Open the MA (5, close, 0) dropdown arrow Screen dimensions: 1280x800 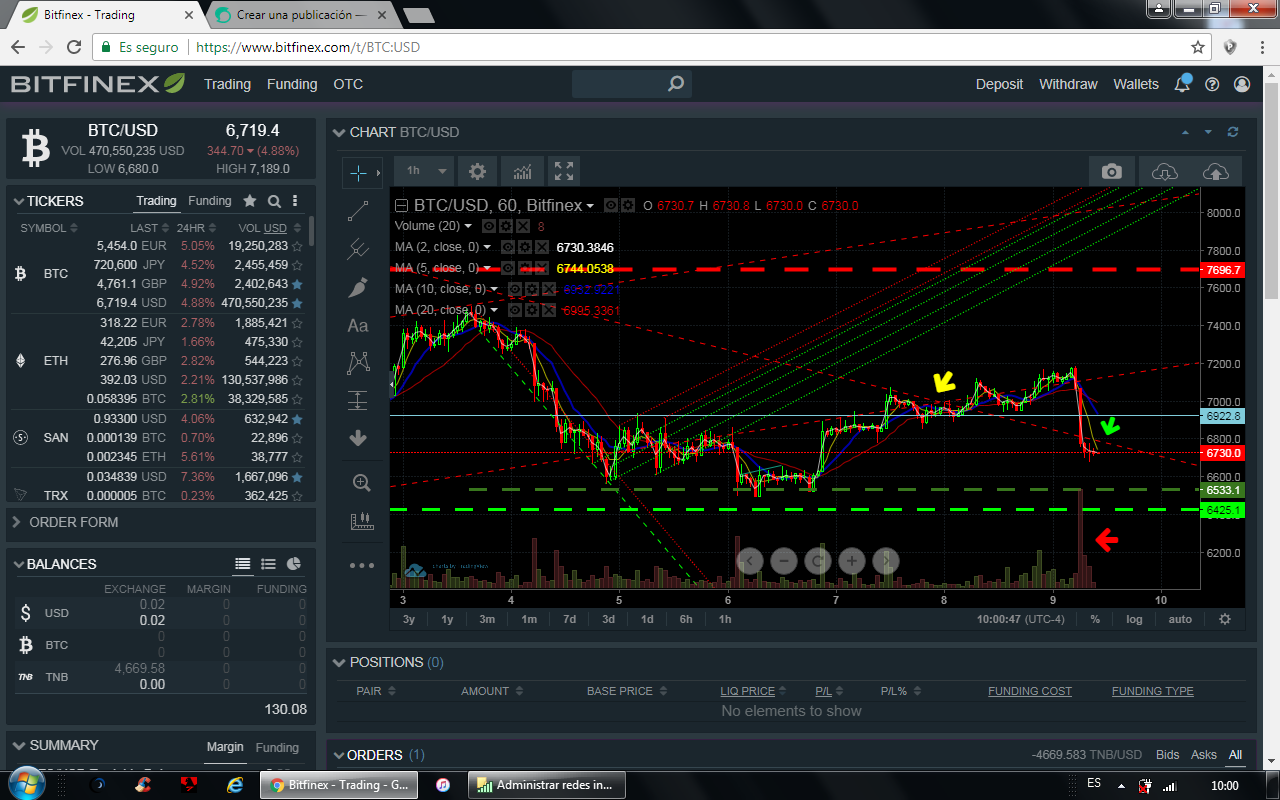pos(487,268)
